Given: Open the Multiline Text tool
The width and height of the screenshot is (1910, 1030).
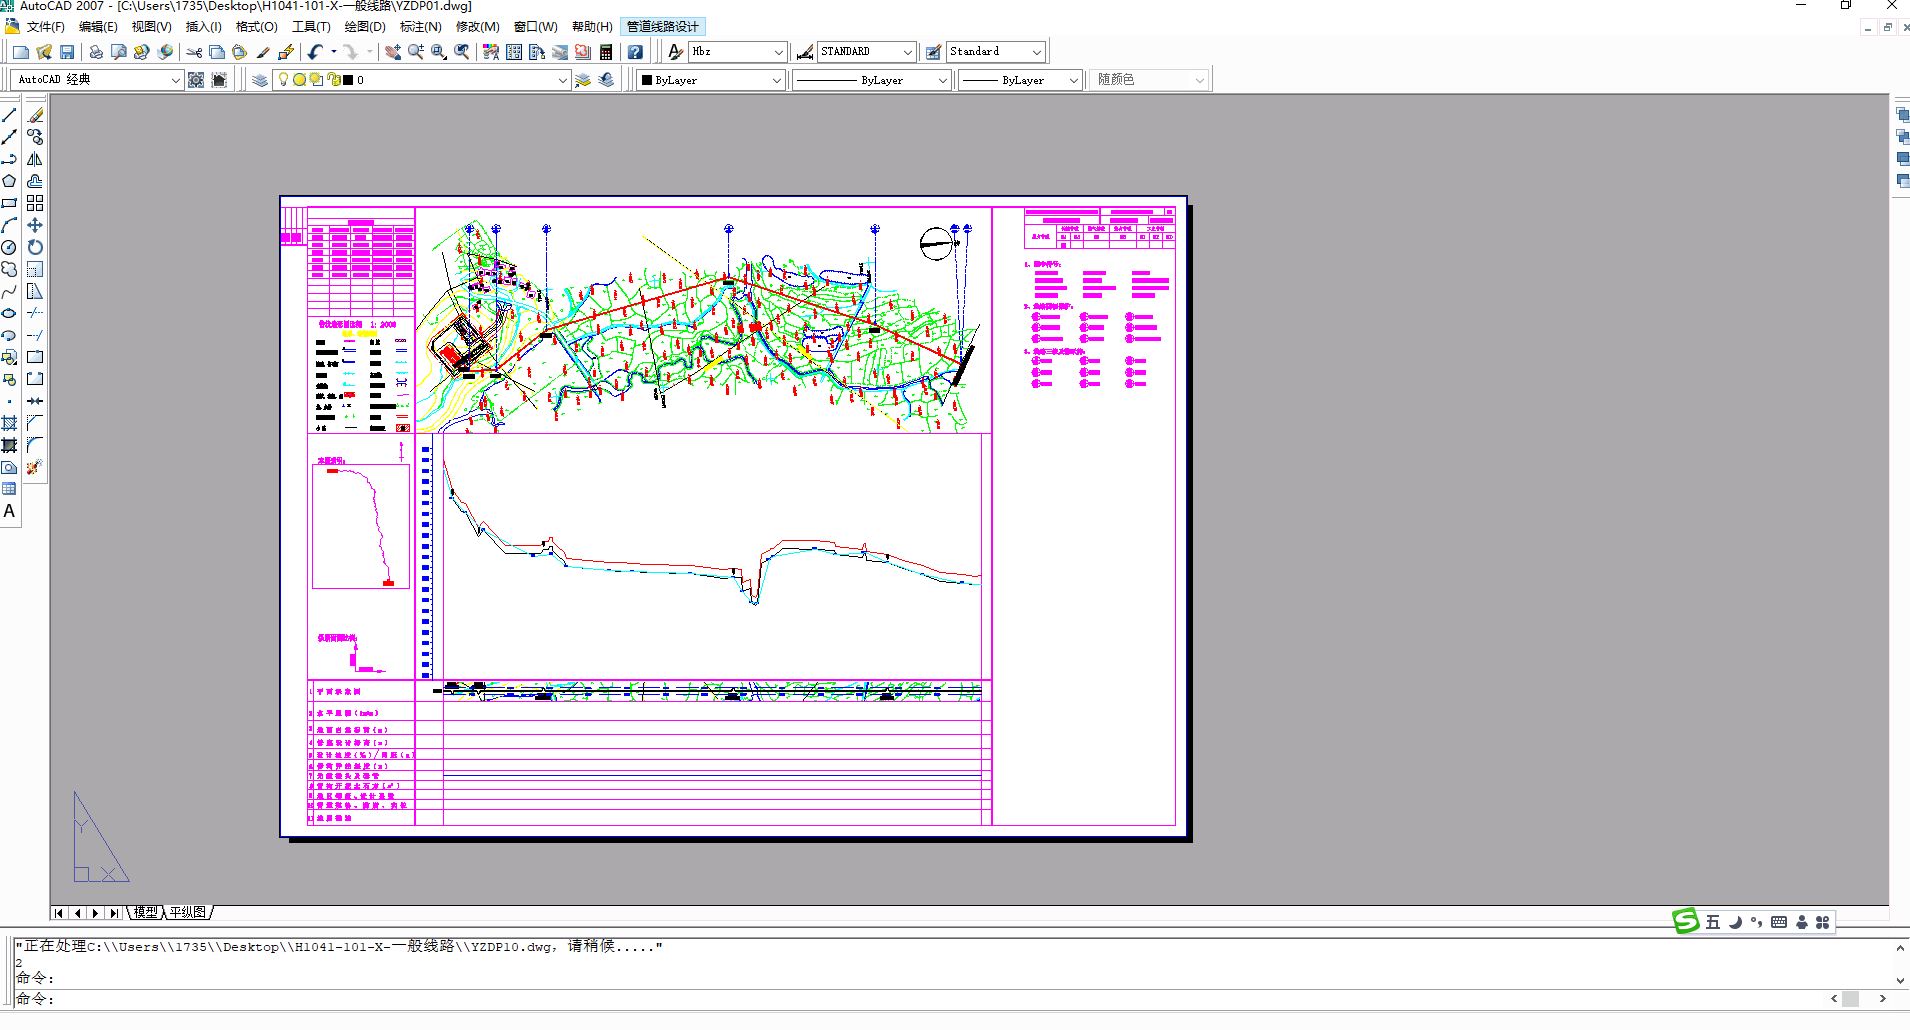Looking at the screenshot, I should point(9,511).
